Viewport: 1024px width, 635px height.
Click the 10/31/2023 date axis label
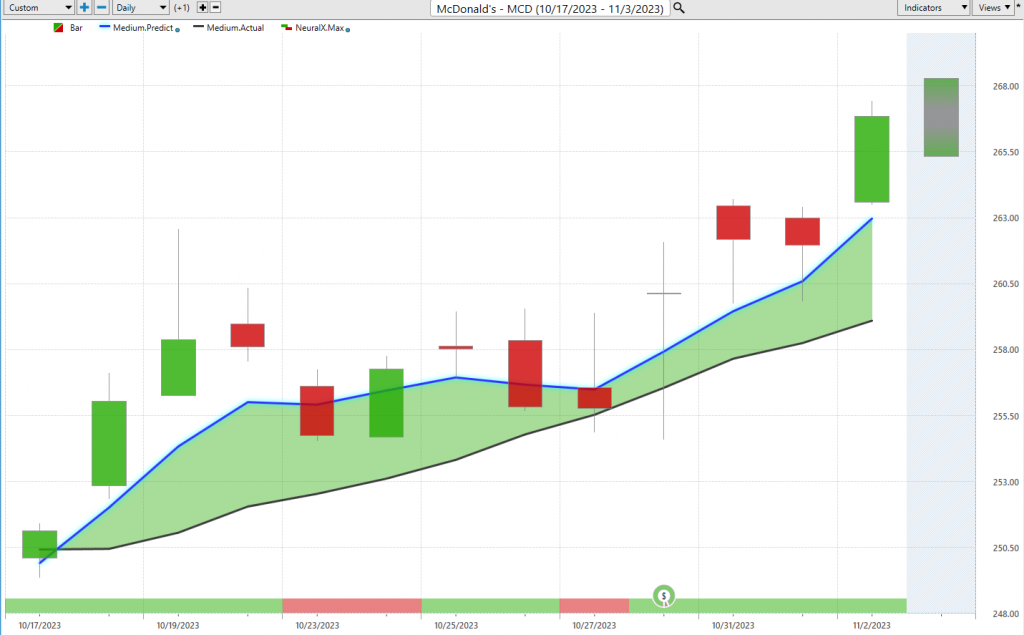(x=733, y=626)
